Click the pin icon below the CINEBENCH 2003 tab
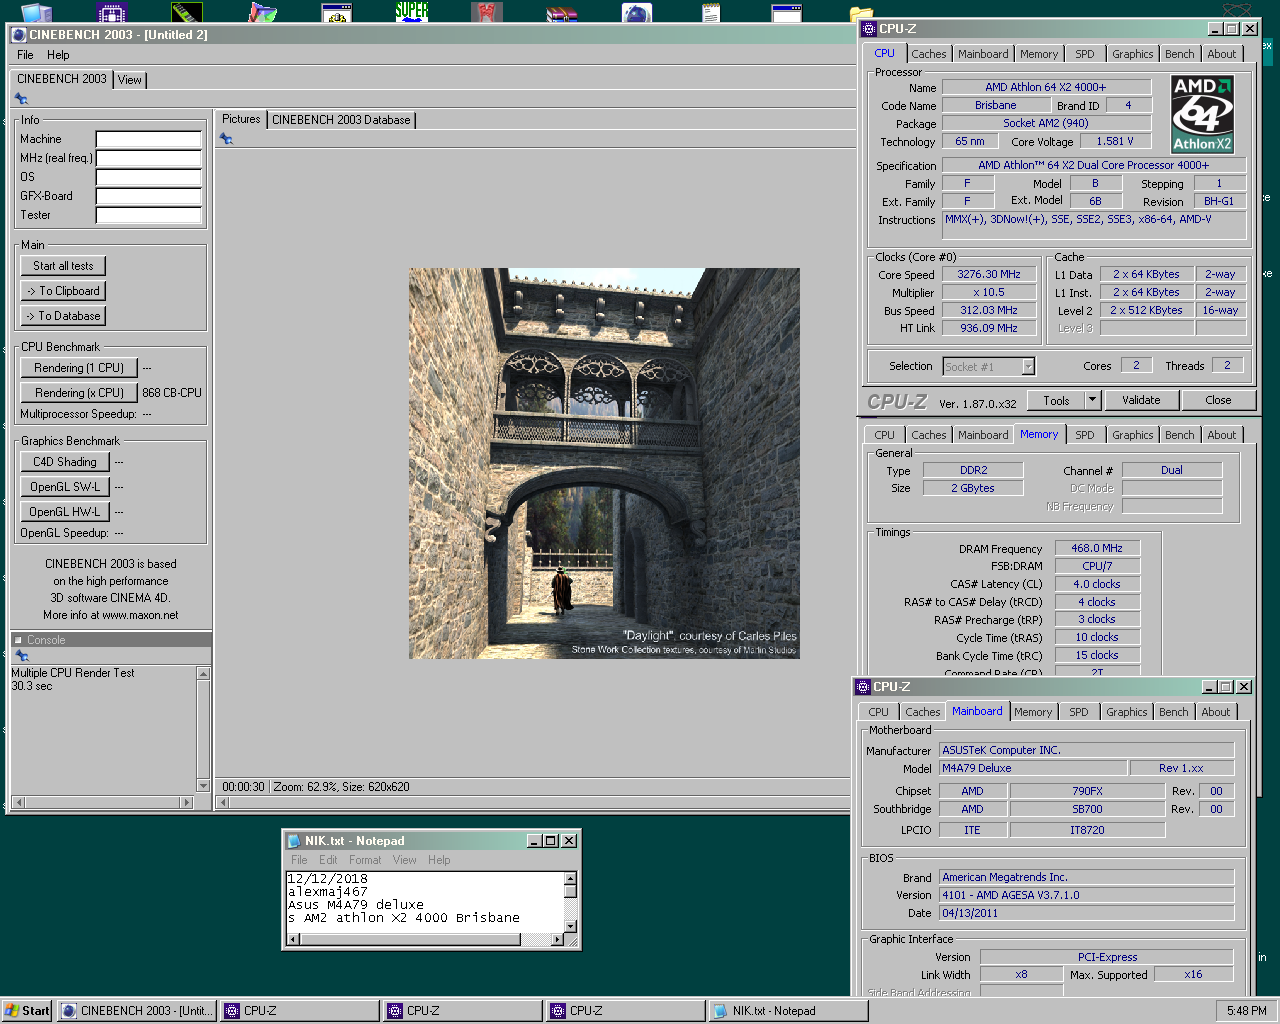The image size is (1280, 1024). 21,99
